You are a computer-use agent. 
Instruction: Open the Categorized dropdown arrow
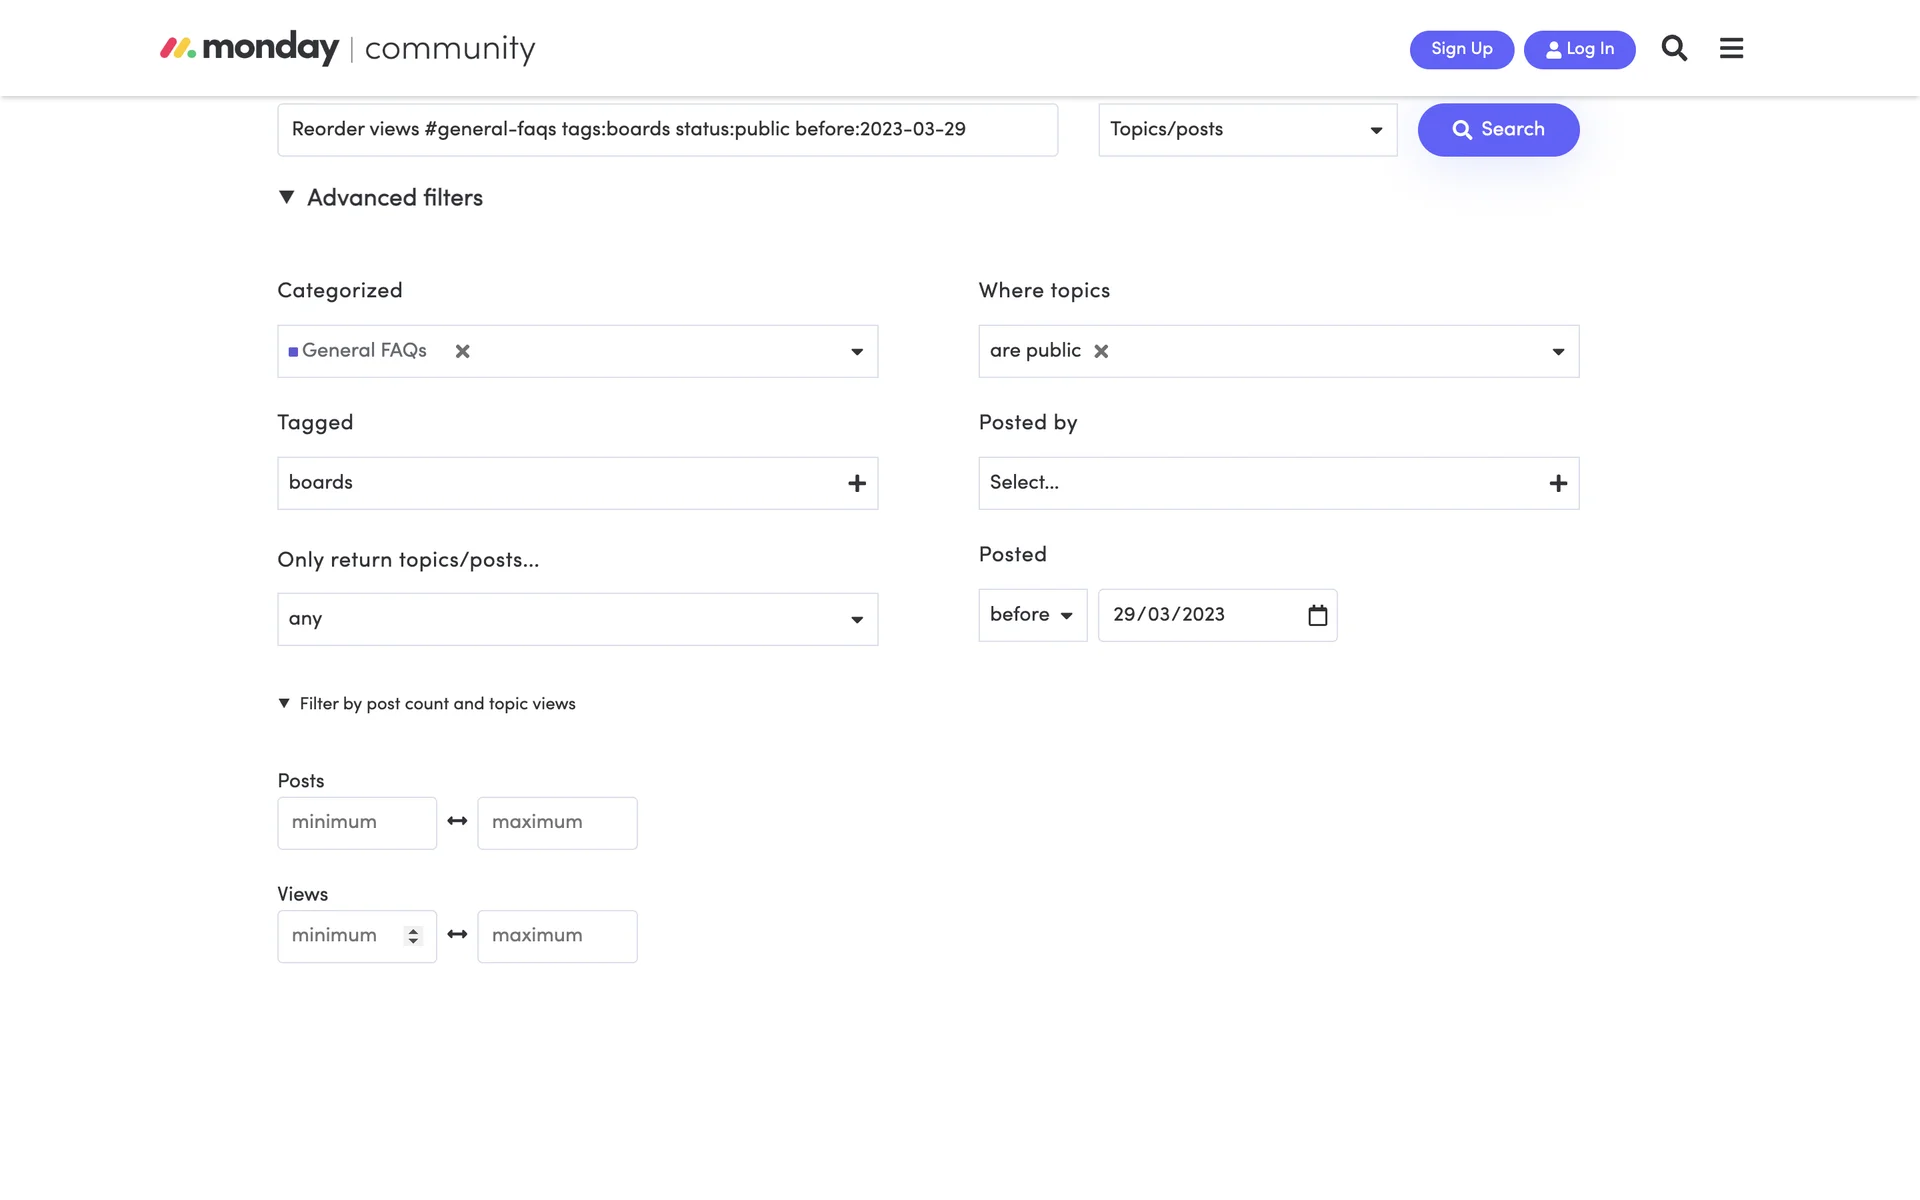point(857,351)
